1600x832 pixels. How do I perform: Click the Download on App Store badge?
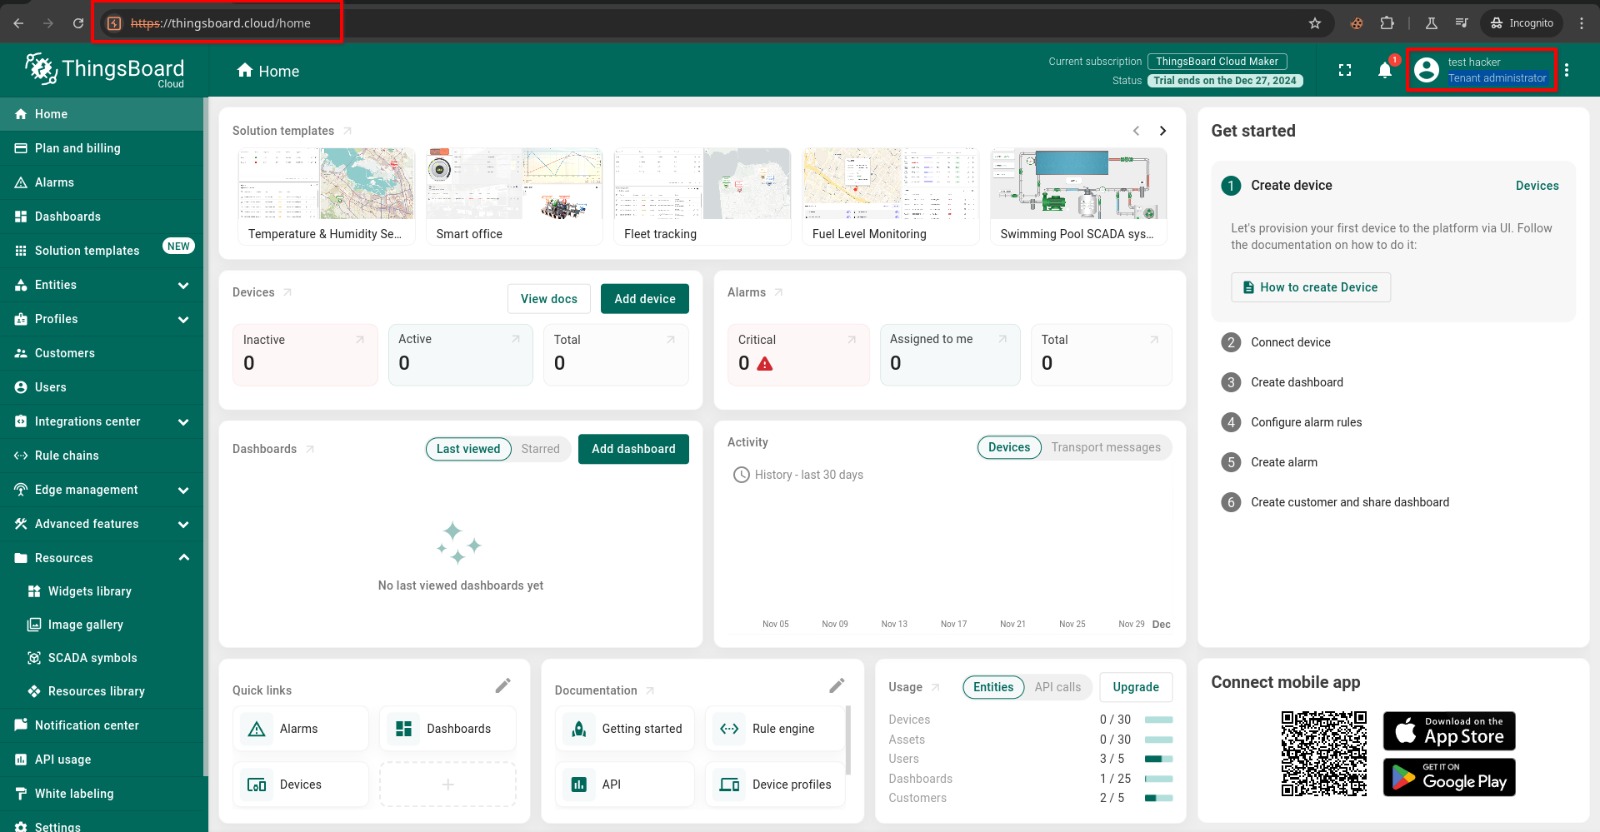click(x=1449, y=731)
